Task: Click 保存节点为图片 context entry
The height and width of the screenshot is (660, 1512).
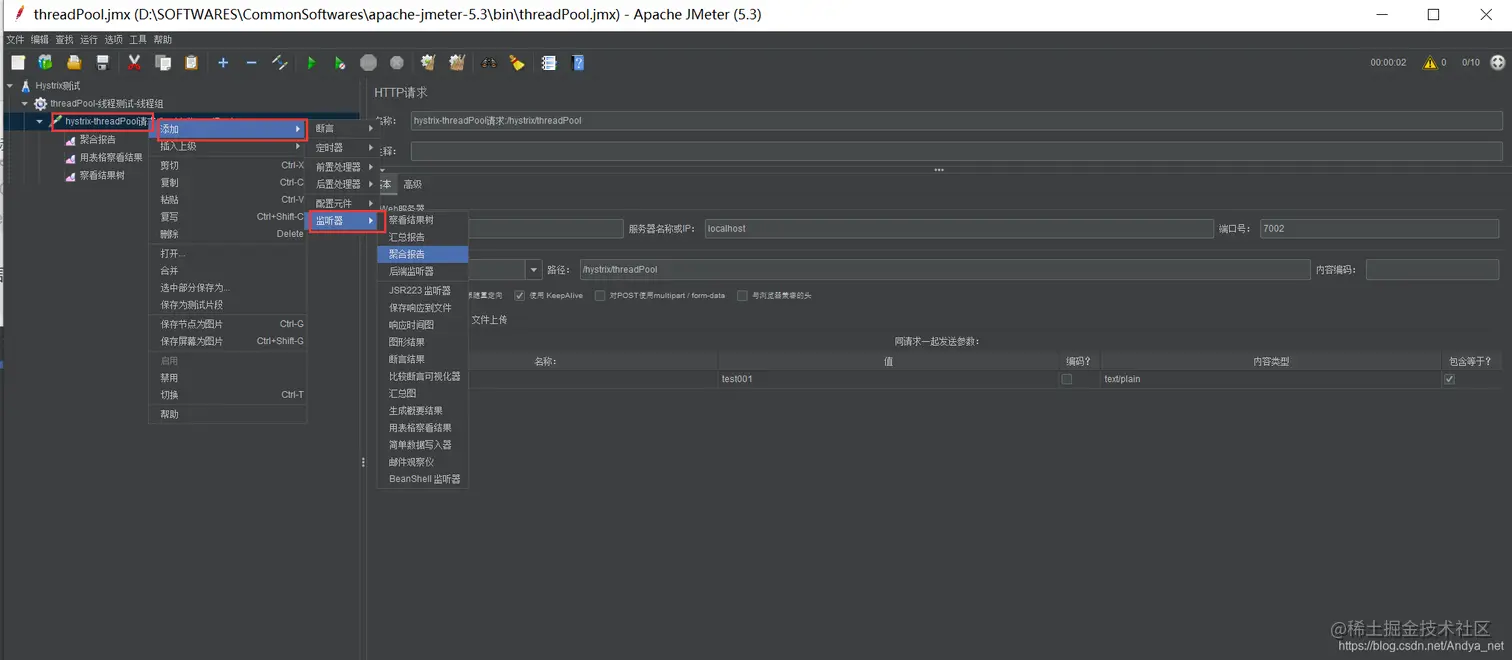Action: (x=228, y=325)
